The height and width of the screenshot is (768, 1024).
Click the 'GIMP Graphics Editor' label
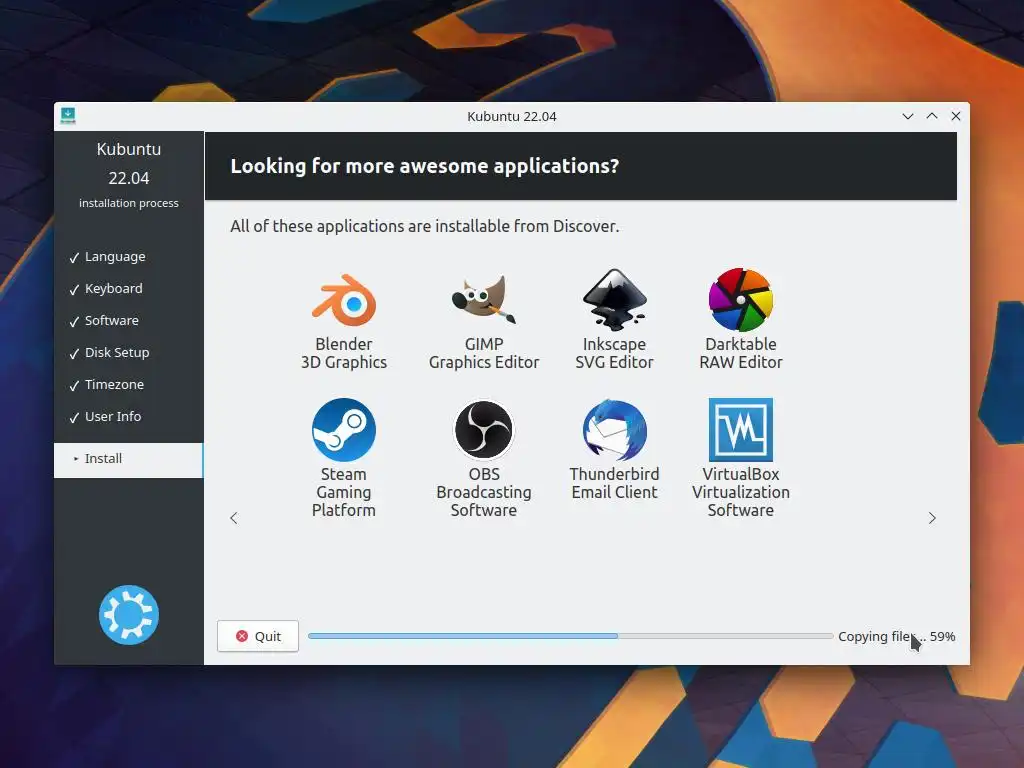484,353
